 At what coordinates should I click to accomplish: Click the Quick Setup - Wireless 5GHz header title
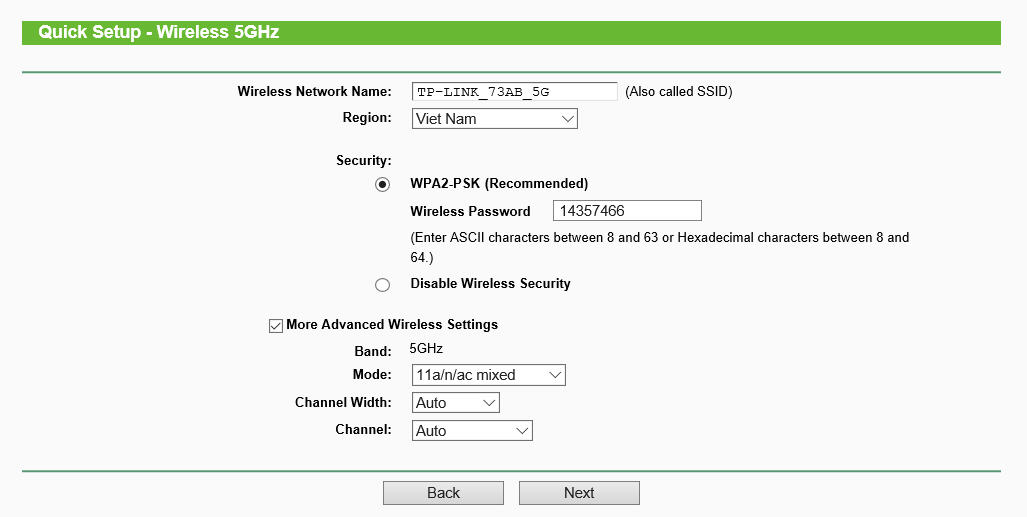coord(159,32)
